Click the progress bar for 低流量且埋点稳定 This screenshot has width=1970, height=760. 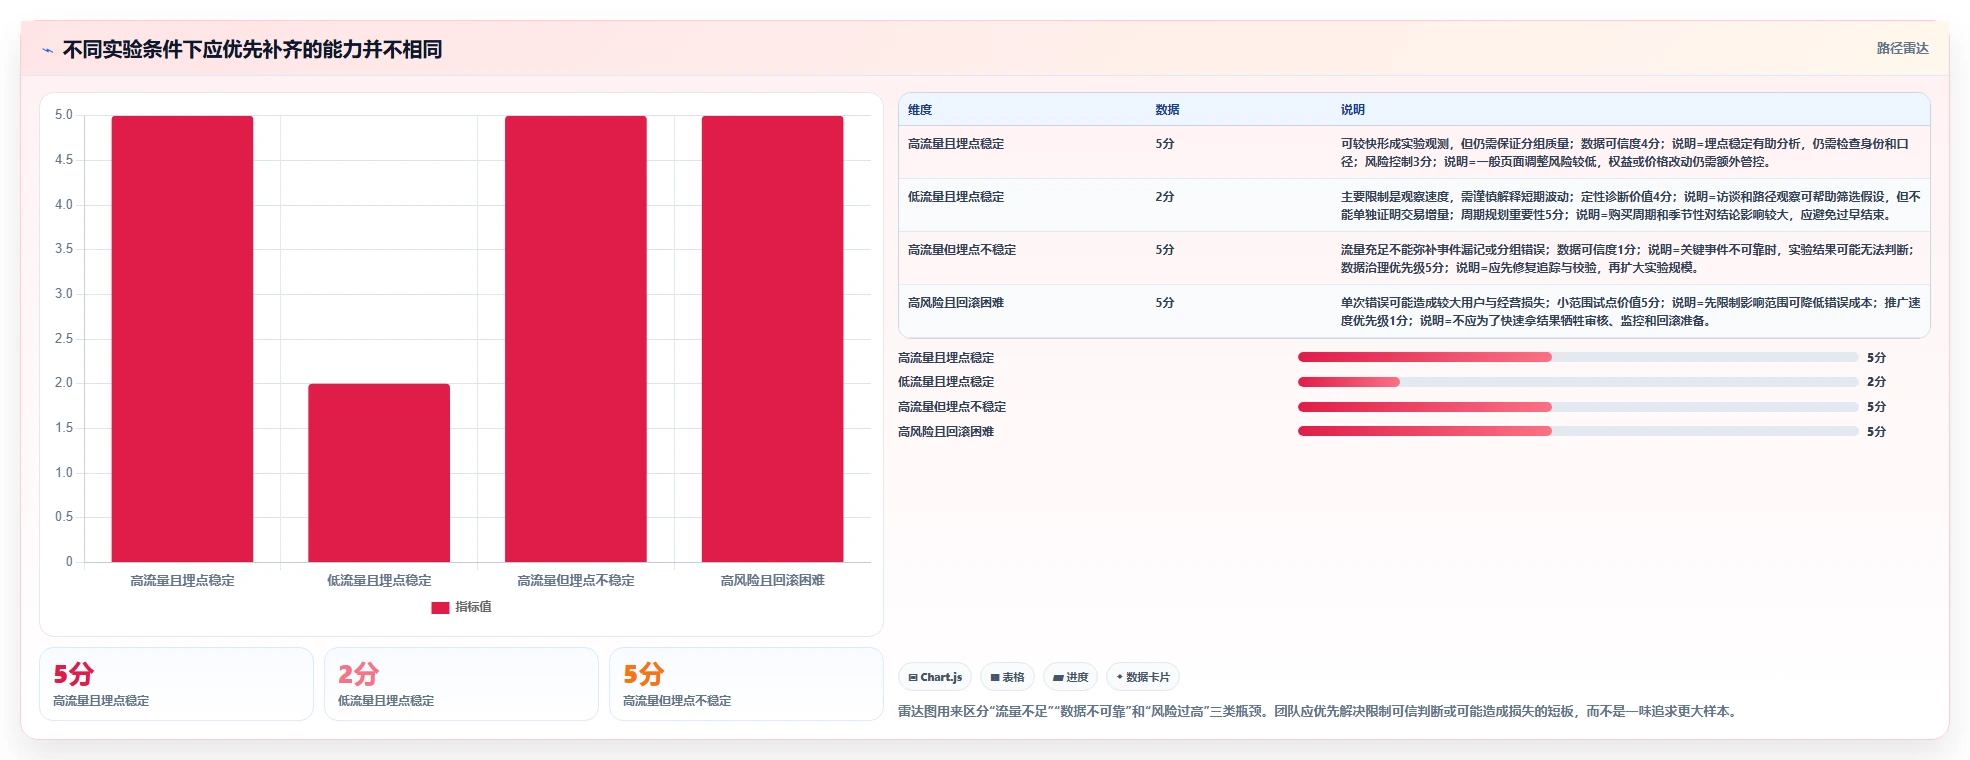pos(1578,382)
